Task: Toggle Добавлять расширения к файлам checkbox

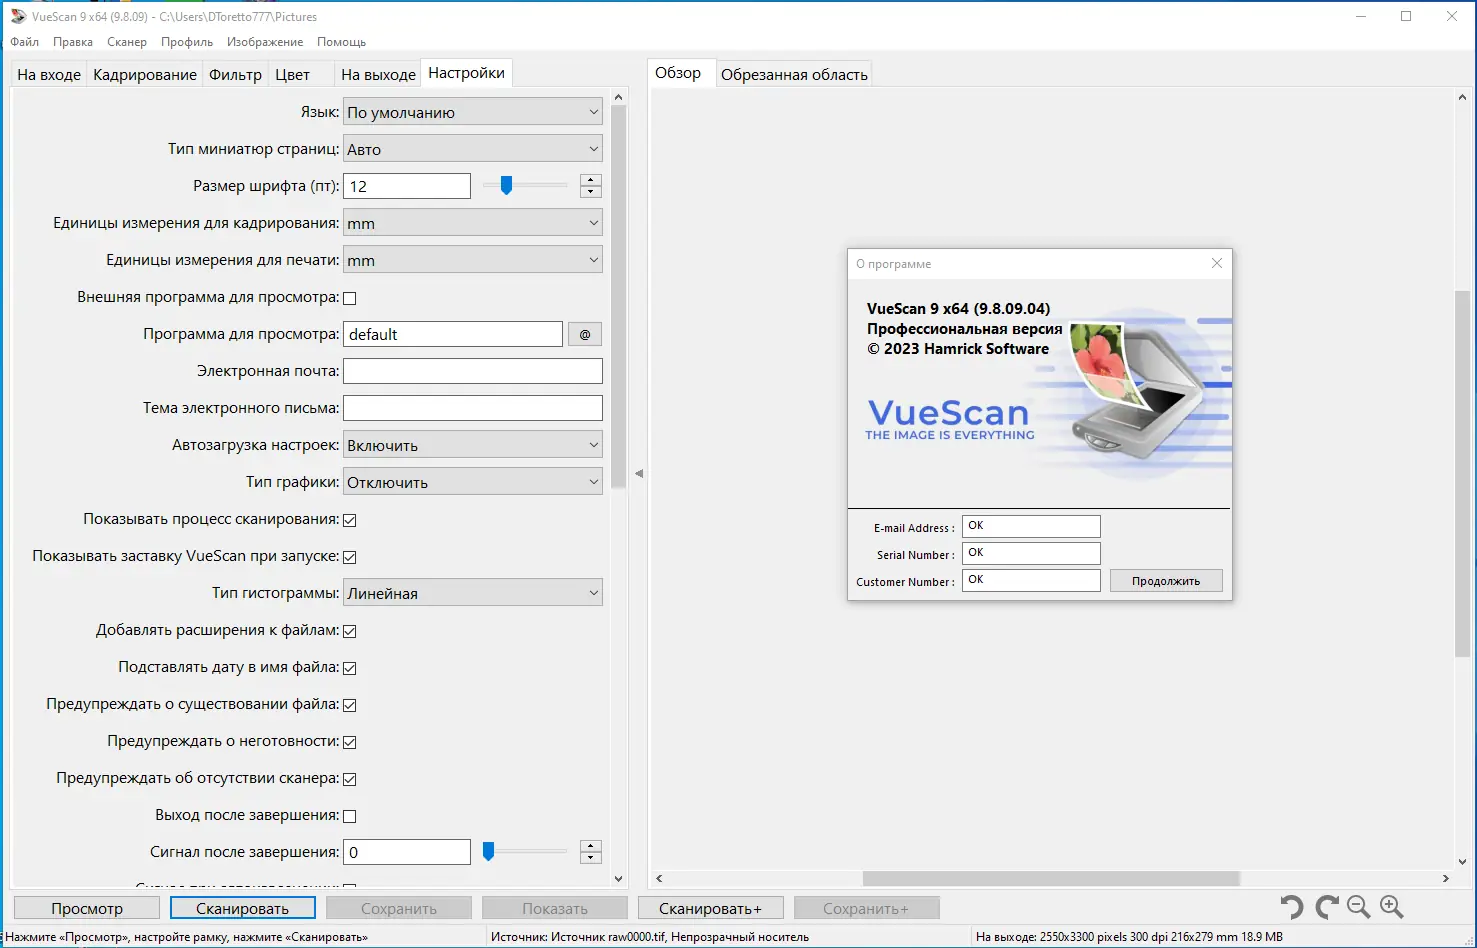Action: point(350,631)
